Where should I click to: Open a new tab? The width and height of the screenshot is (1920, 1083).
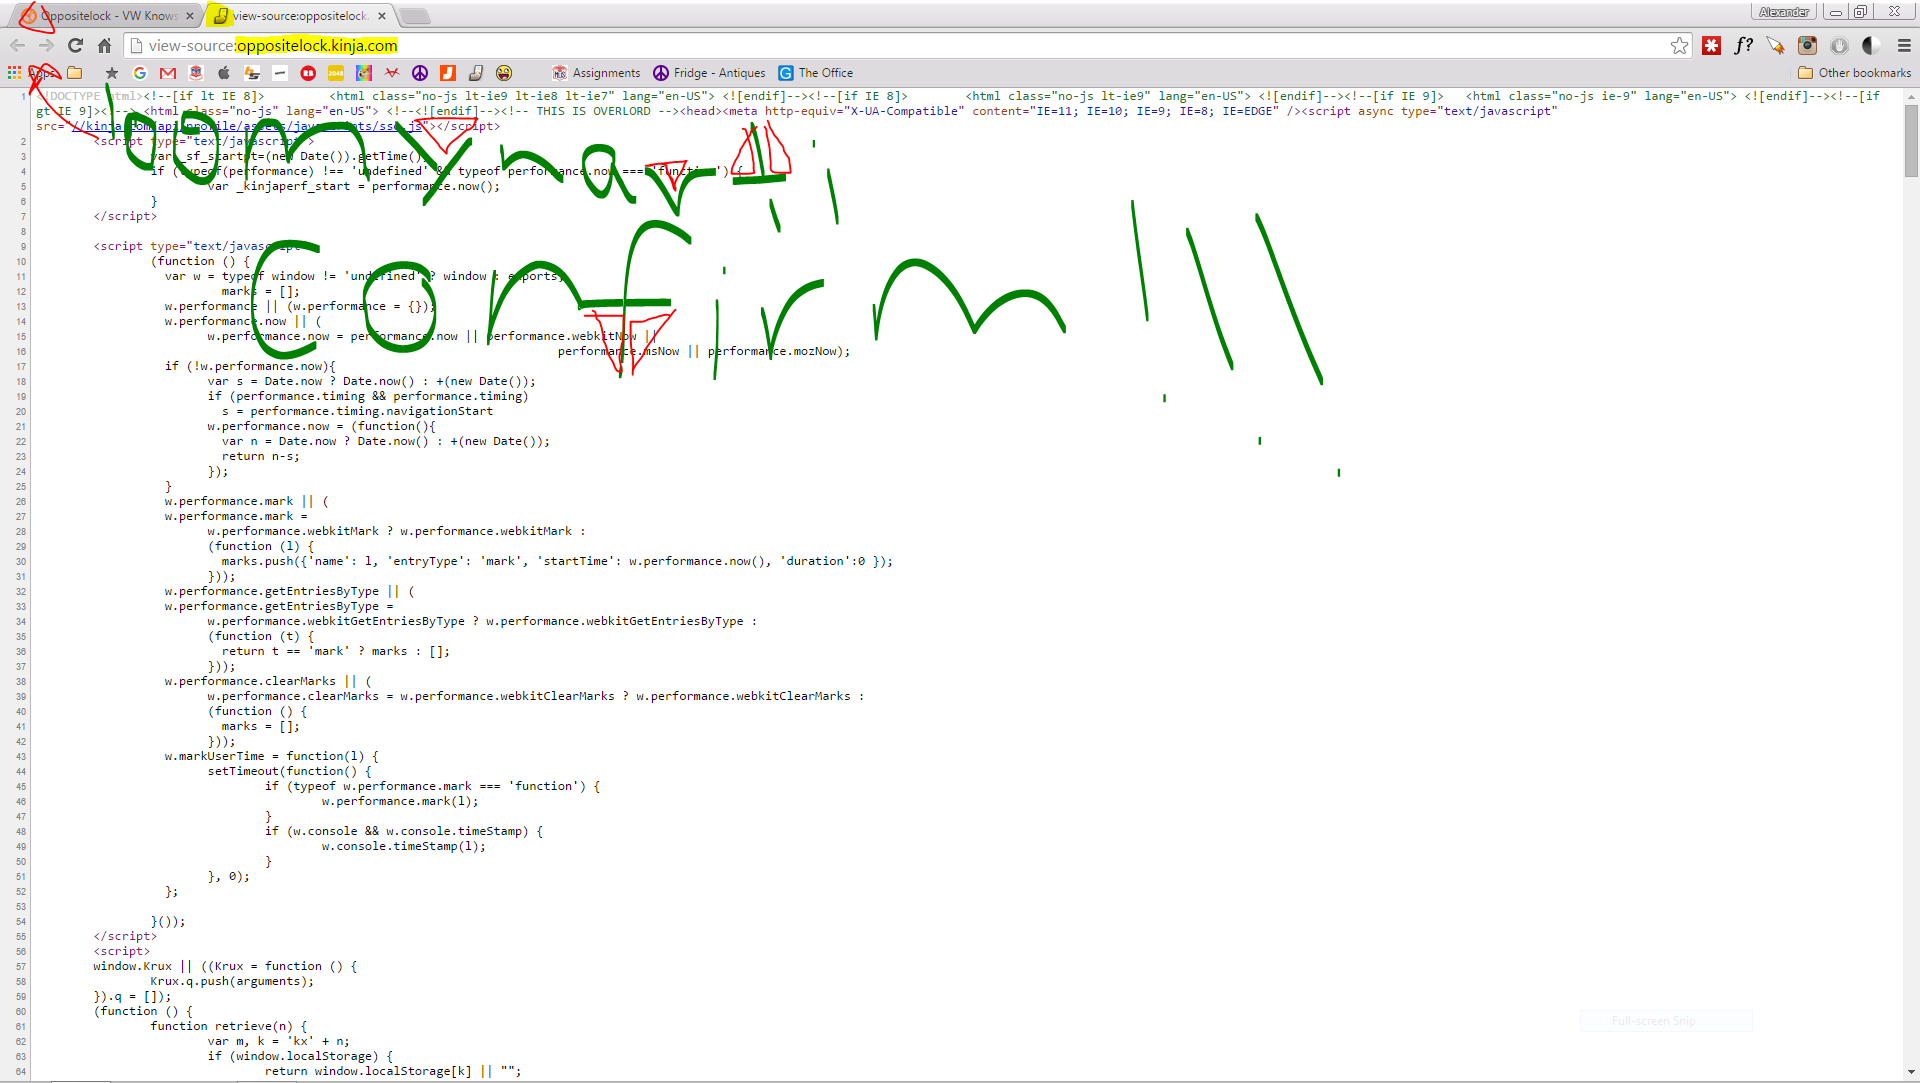(415, 16)
